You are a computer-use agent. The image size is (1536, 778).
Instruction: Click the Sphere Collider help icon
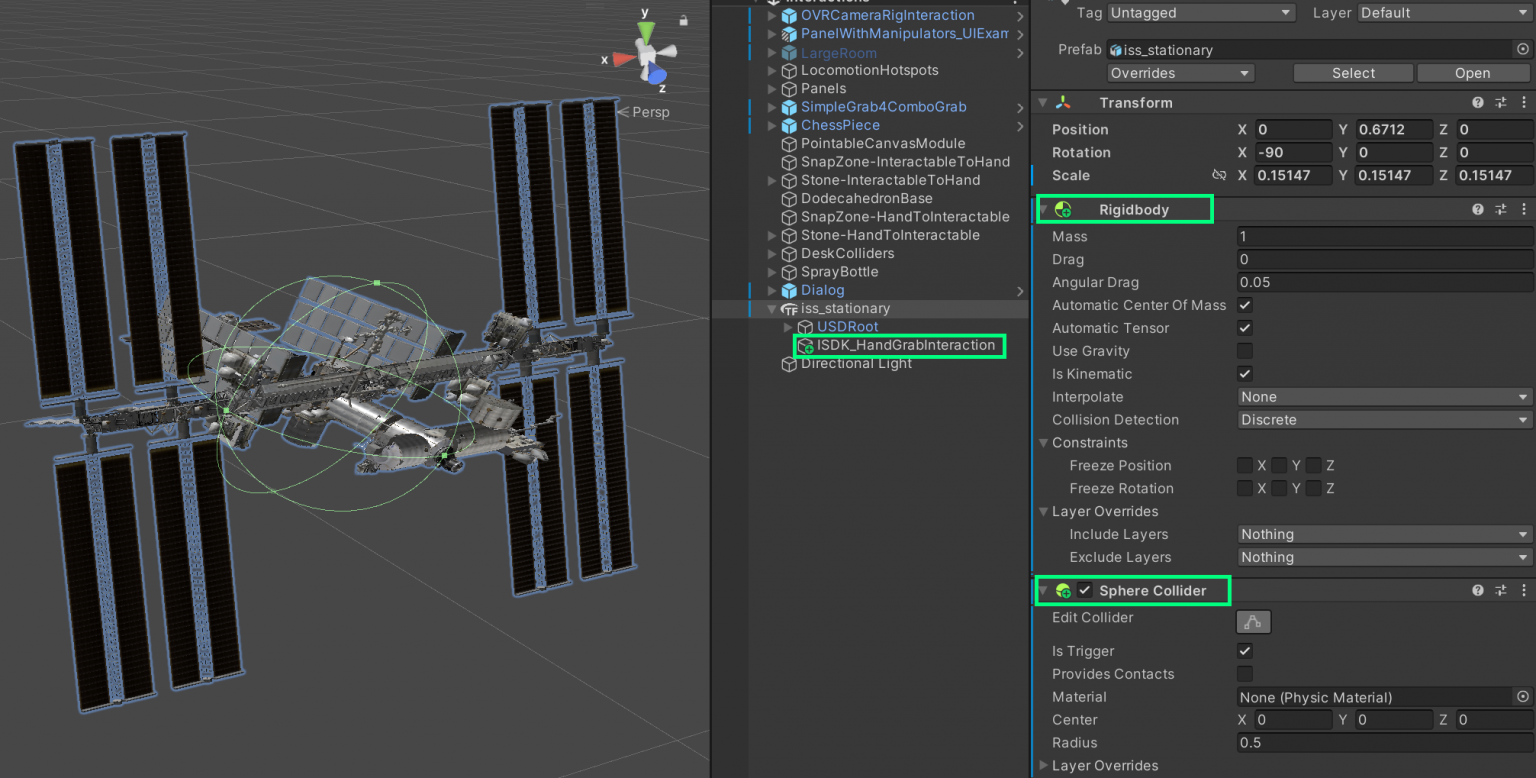pos(1477,590)
